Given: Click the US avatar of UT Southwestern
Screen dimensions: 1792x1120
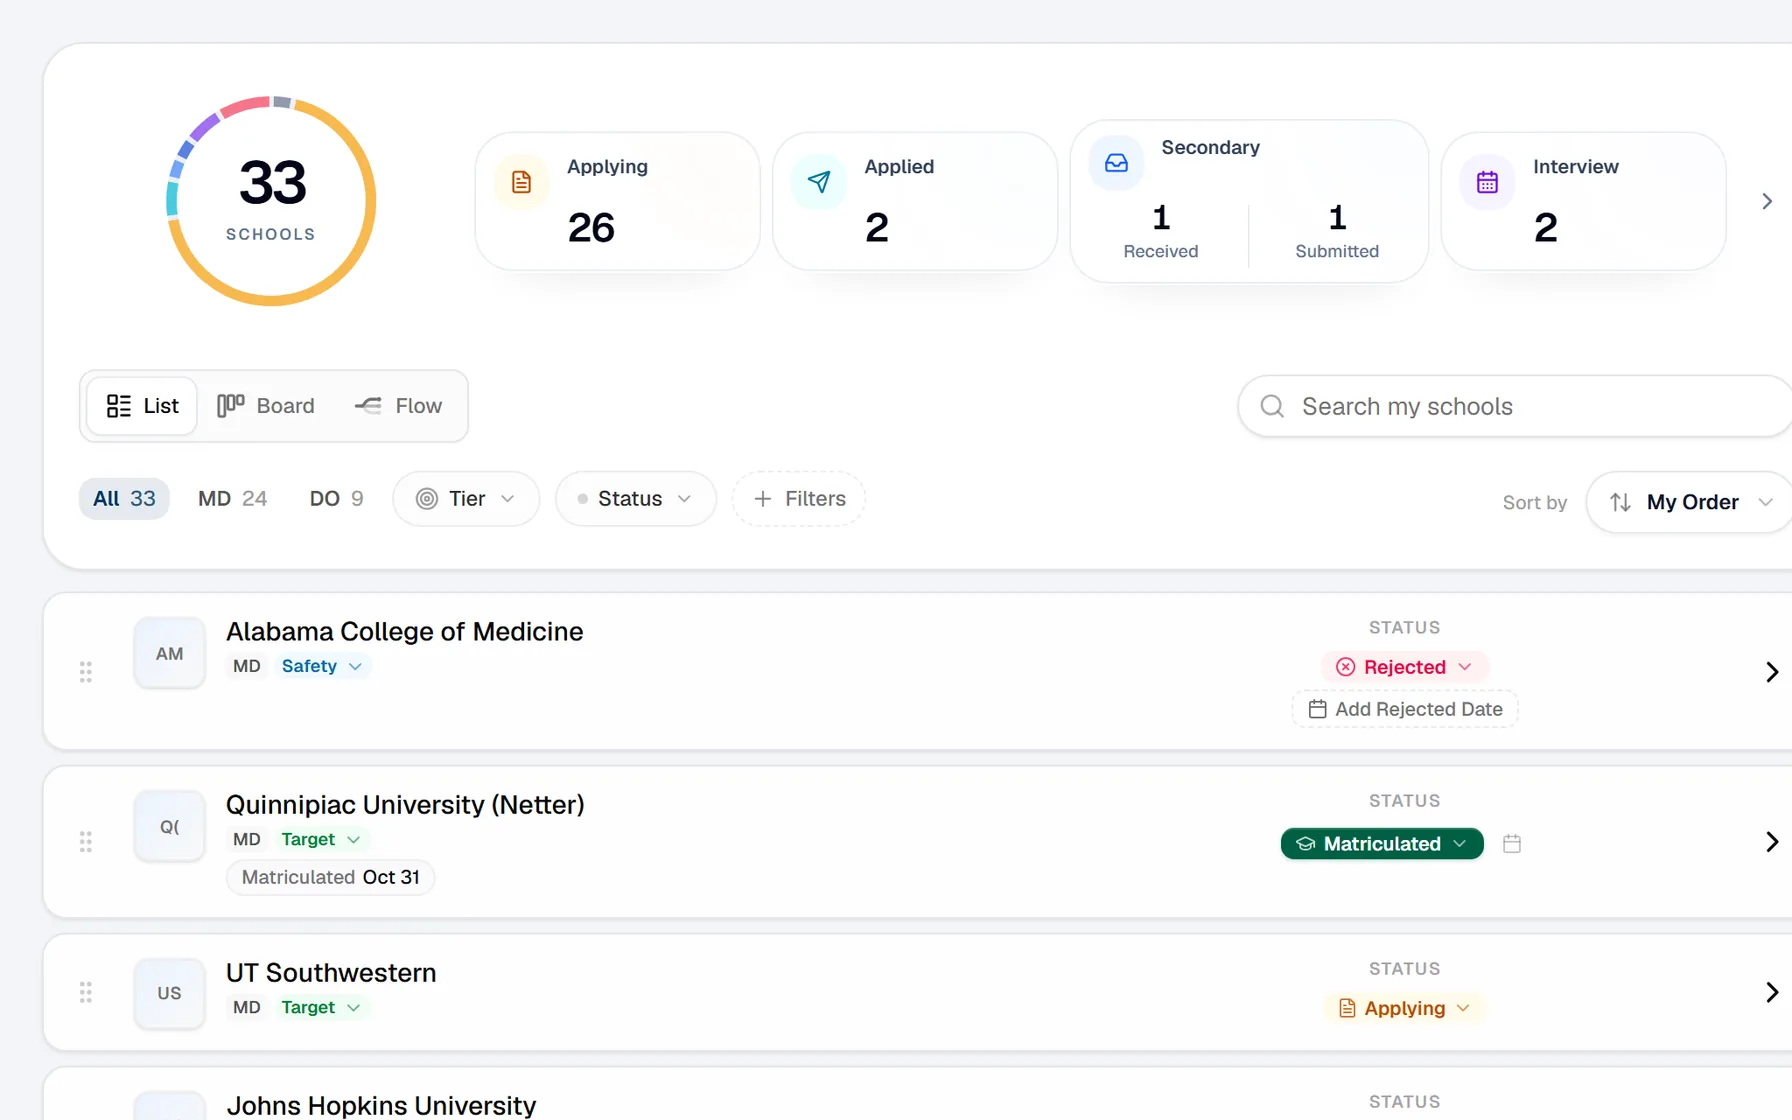Looking at the screenshot, I should coord(169,993).
